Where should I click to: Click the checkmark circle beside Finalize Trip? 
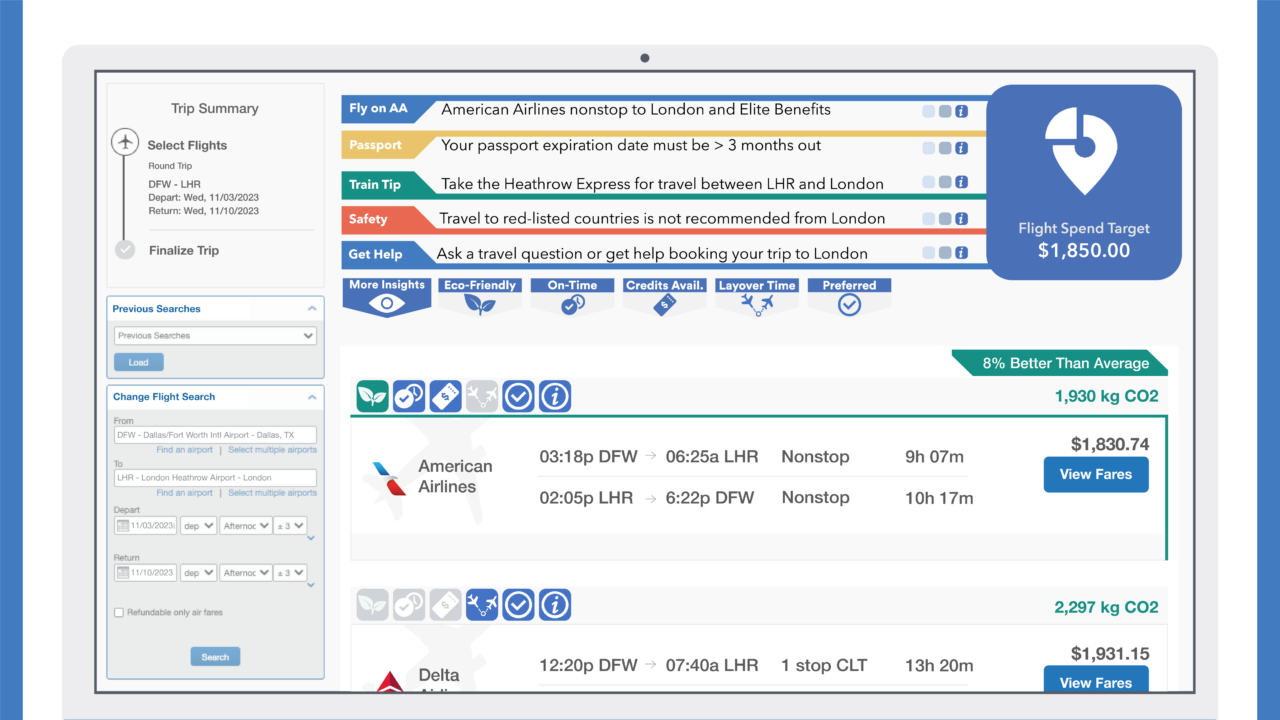tap(125, 250)
